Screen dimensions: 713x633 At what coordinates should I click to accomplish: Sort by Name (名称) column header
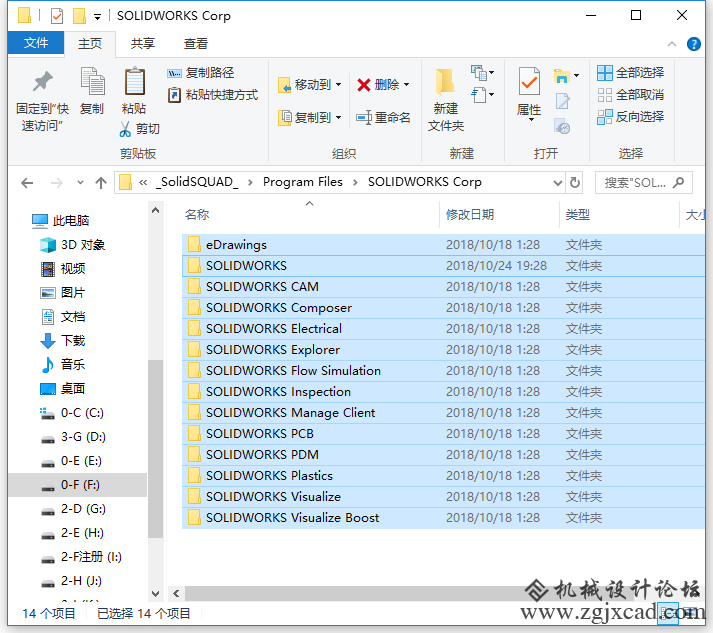tap(197, 214)
